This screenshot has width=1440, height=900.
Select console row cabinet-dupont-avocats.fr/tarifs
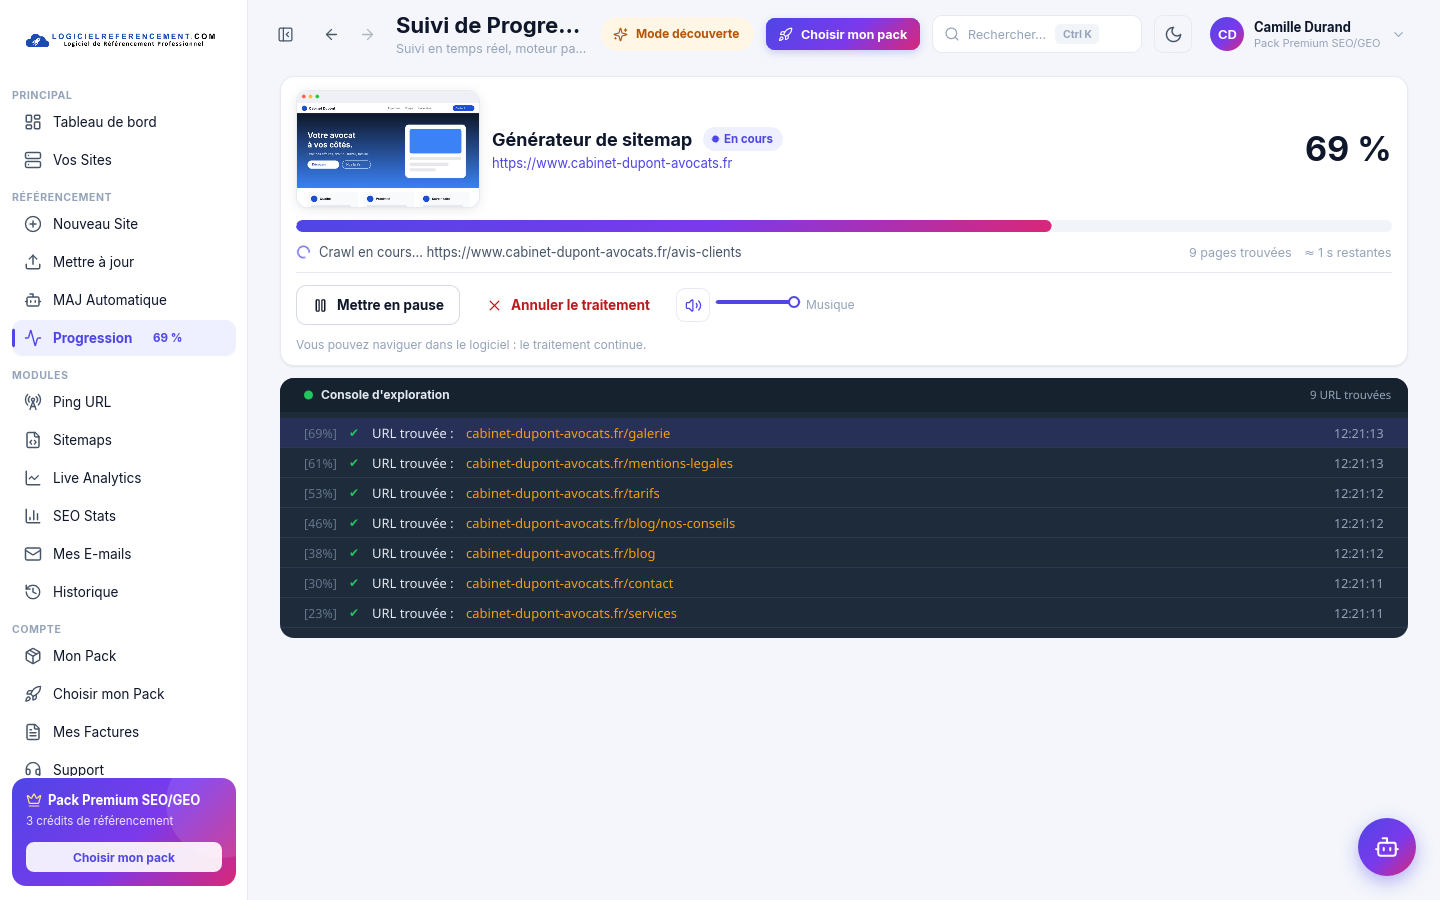(x=844, y=493)
